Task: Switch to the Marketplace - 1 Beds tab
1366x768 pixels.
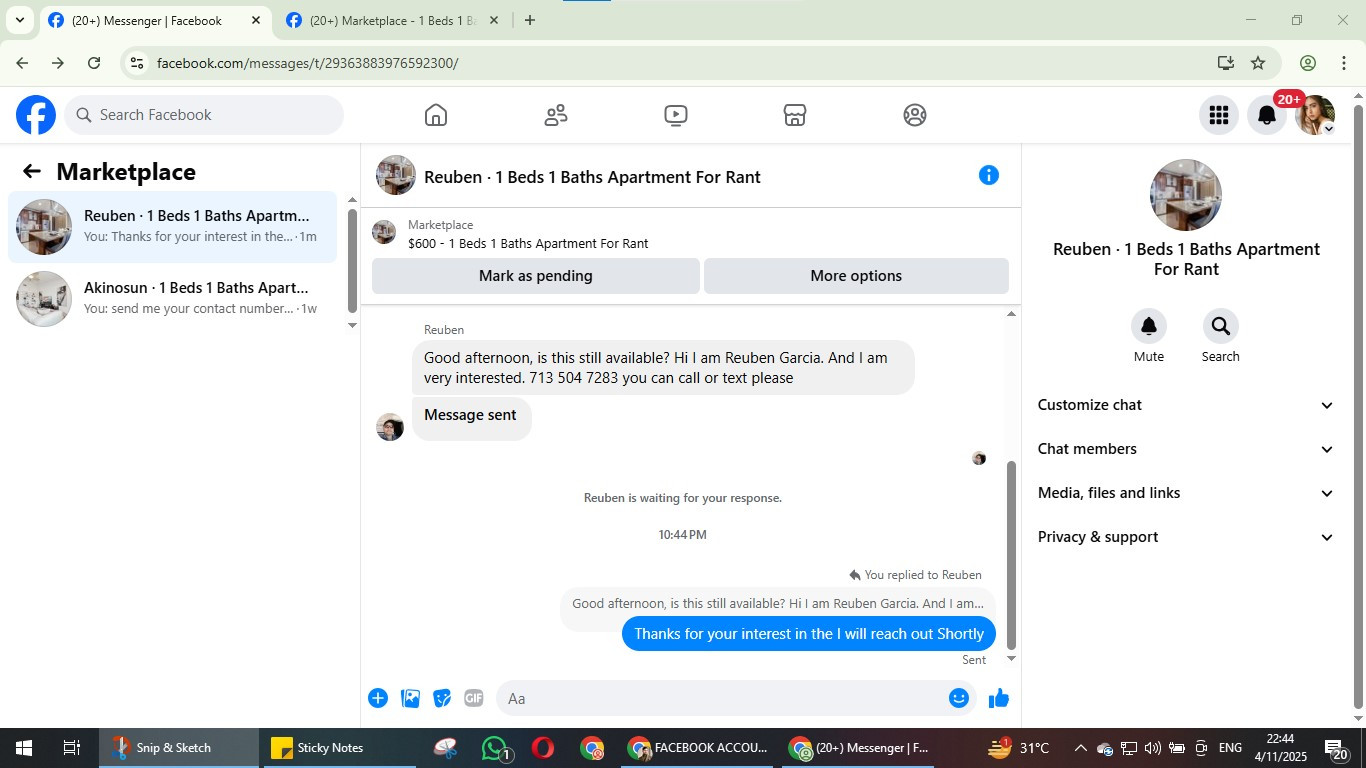Action: click(392, 21)
